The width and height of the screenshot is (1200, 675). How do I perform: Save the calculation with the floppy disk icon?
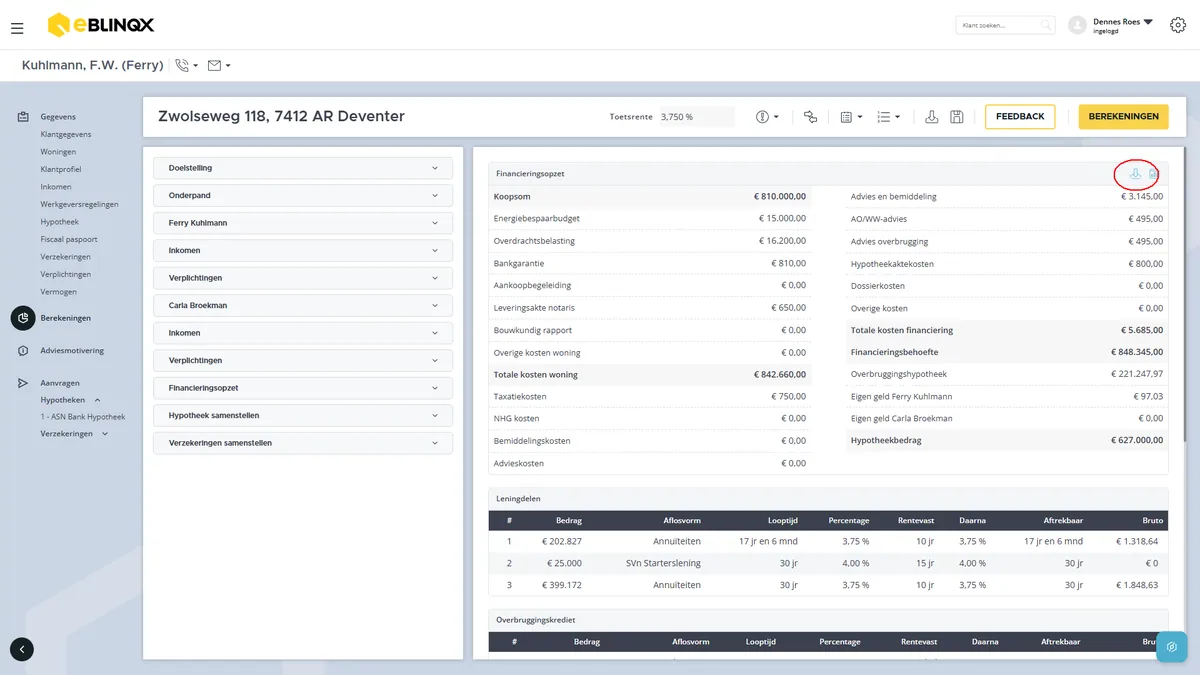tap(957, 117)
